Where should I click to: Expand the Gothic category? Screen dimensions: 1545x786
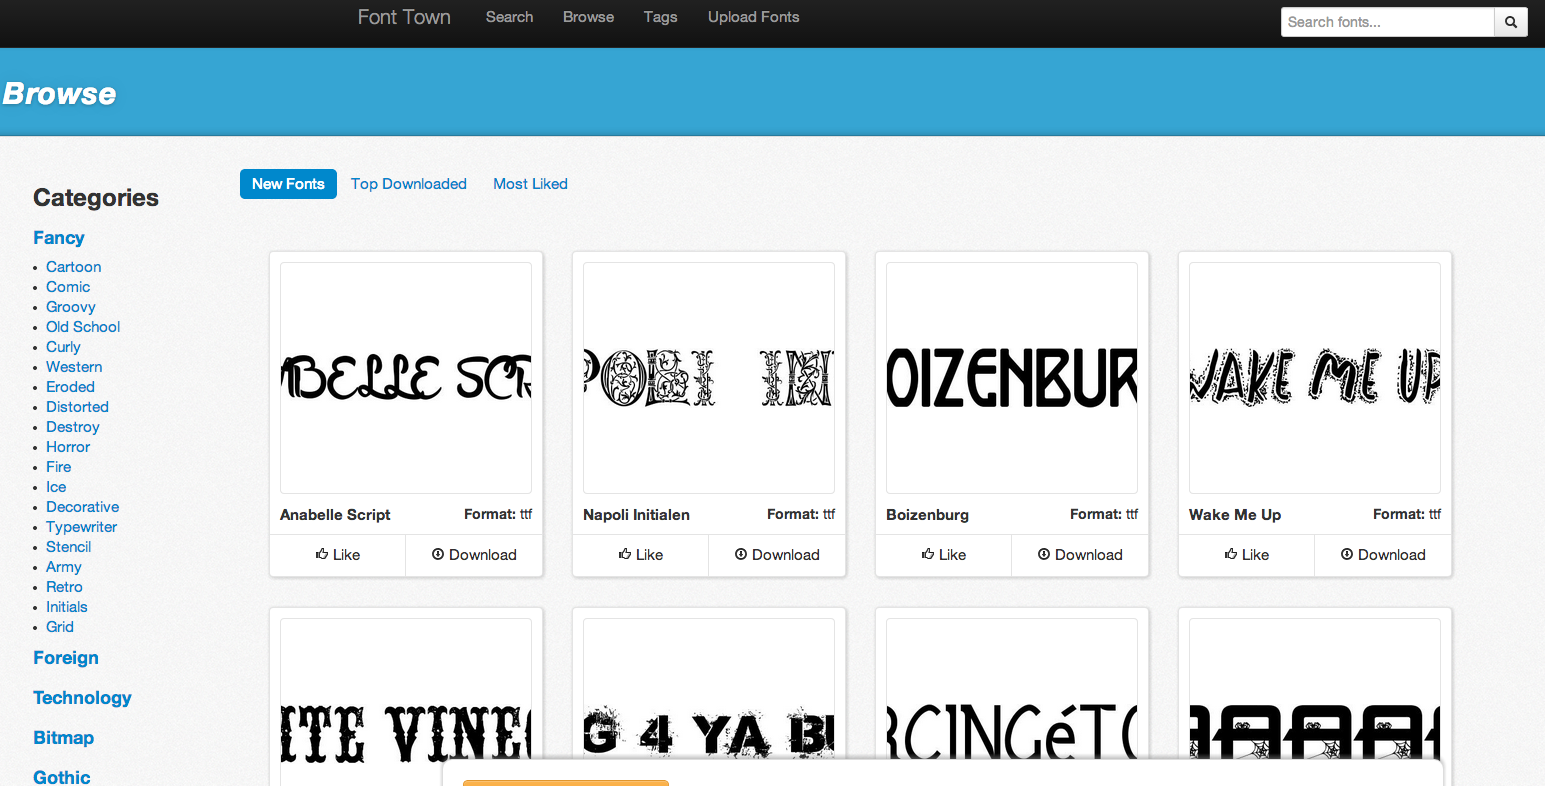tap(62, 777)
